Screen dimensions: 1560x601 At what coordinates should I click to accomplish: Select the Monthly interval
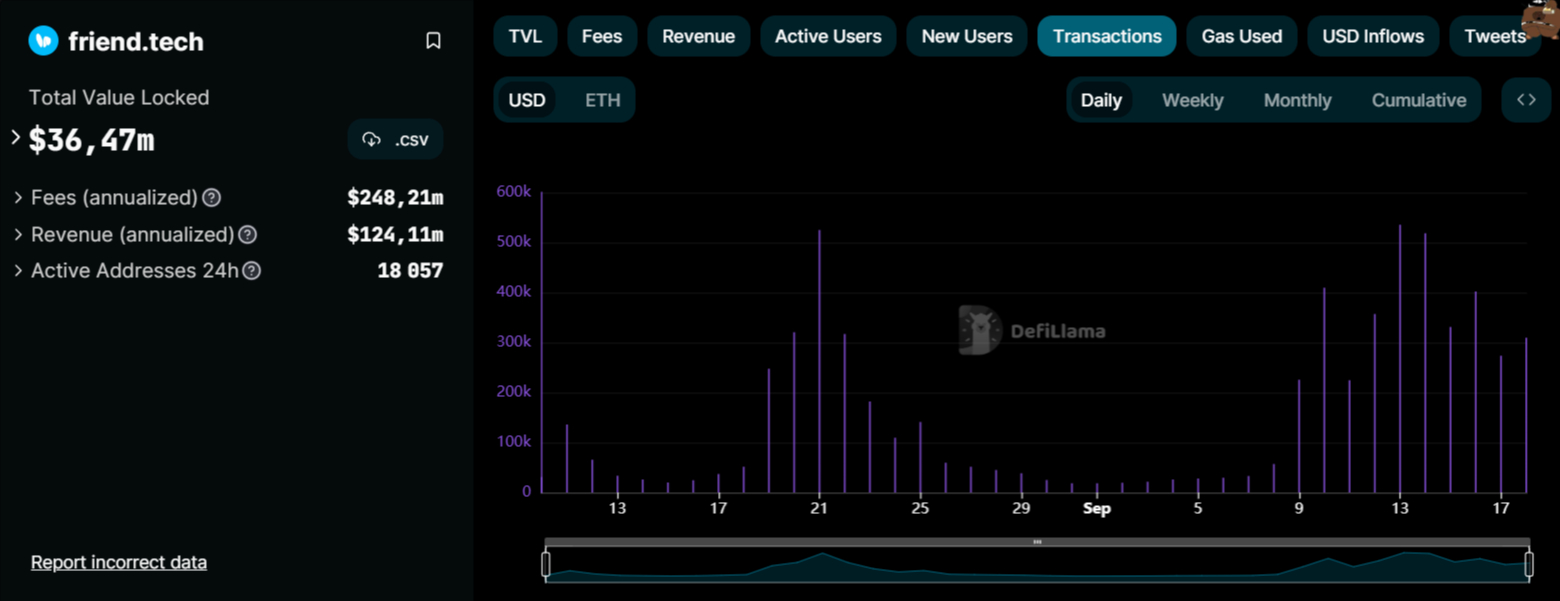(x=1297, y=100)
